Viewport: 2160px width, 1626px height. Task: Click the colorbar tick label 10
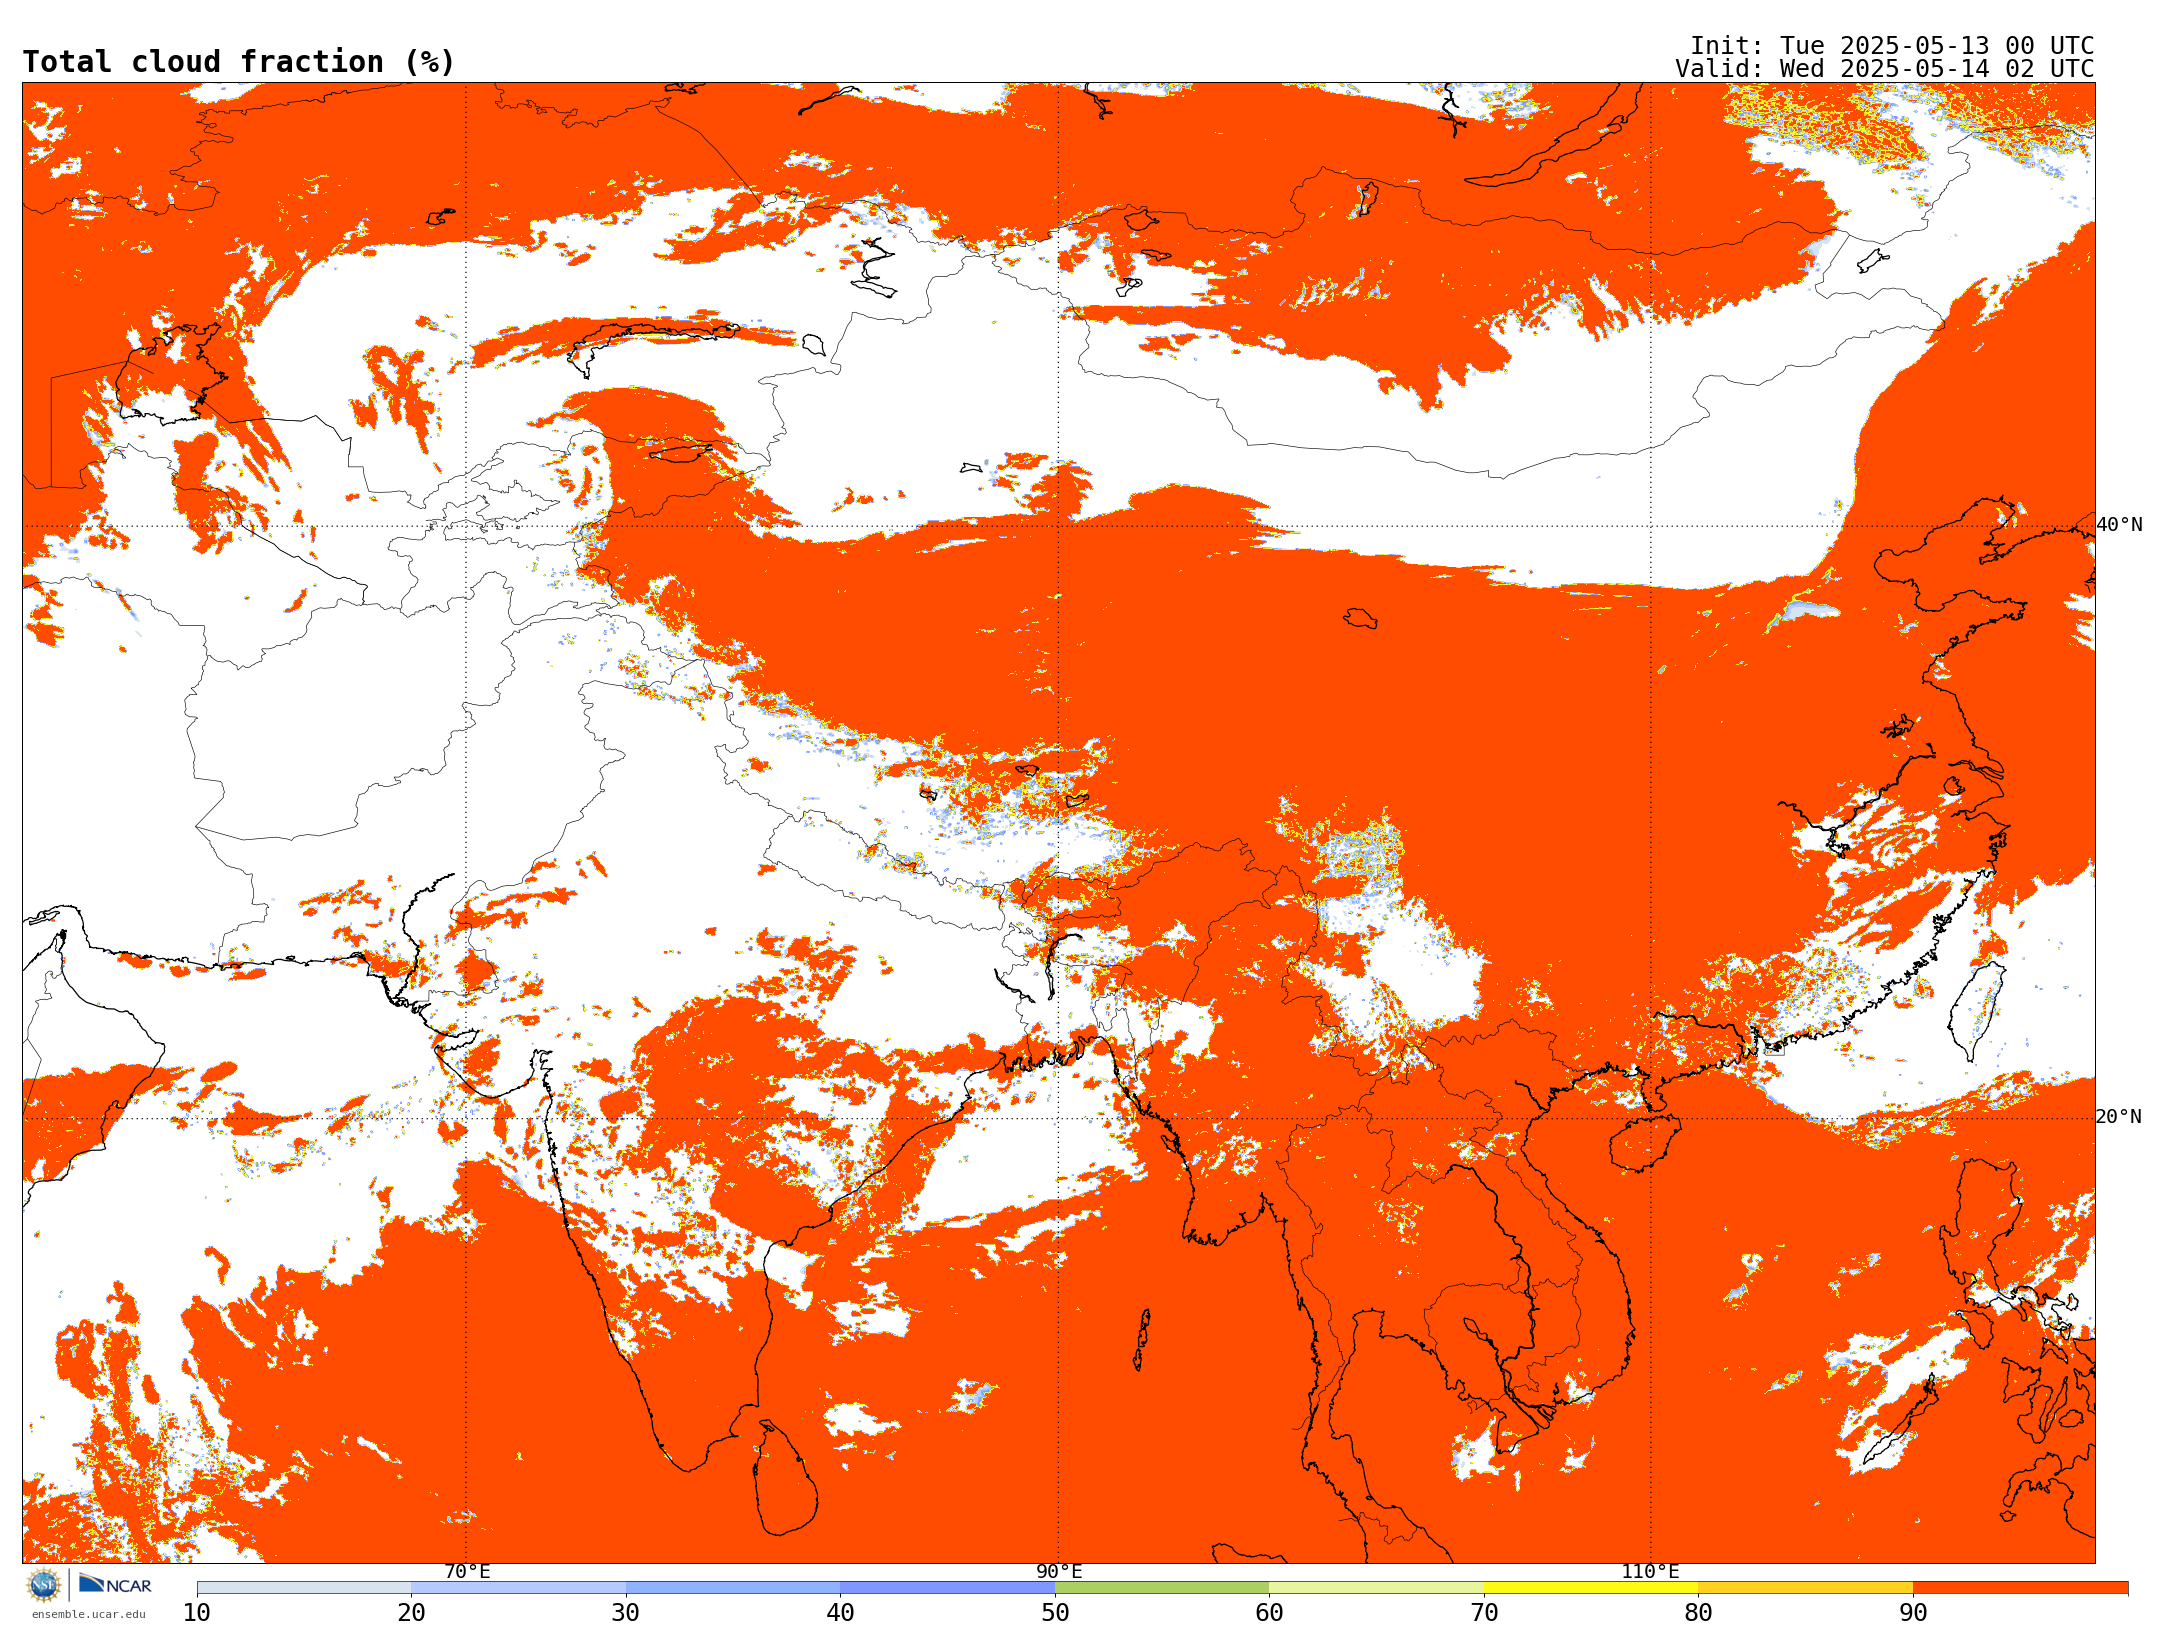[197, 1613]
